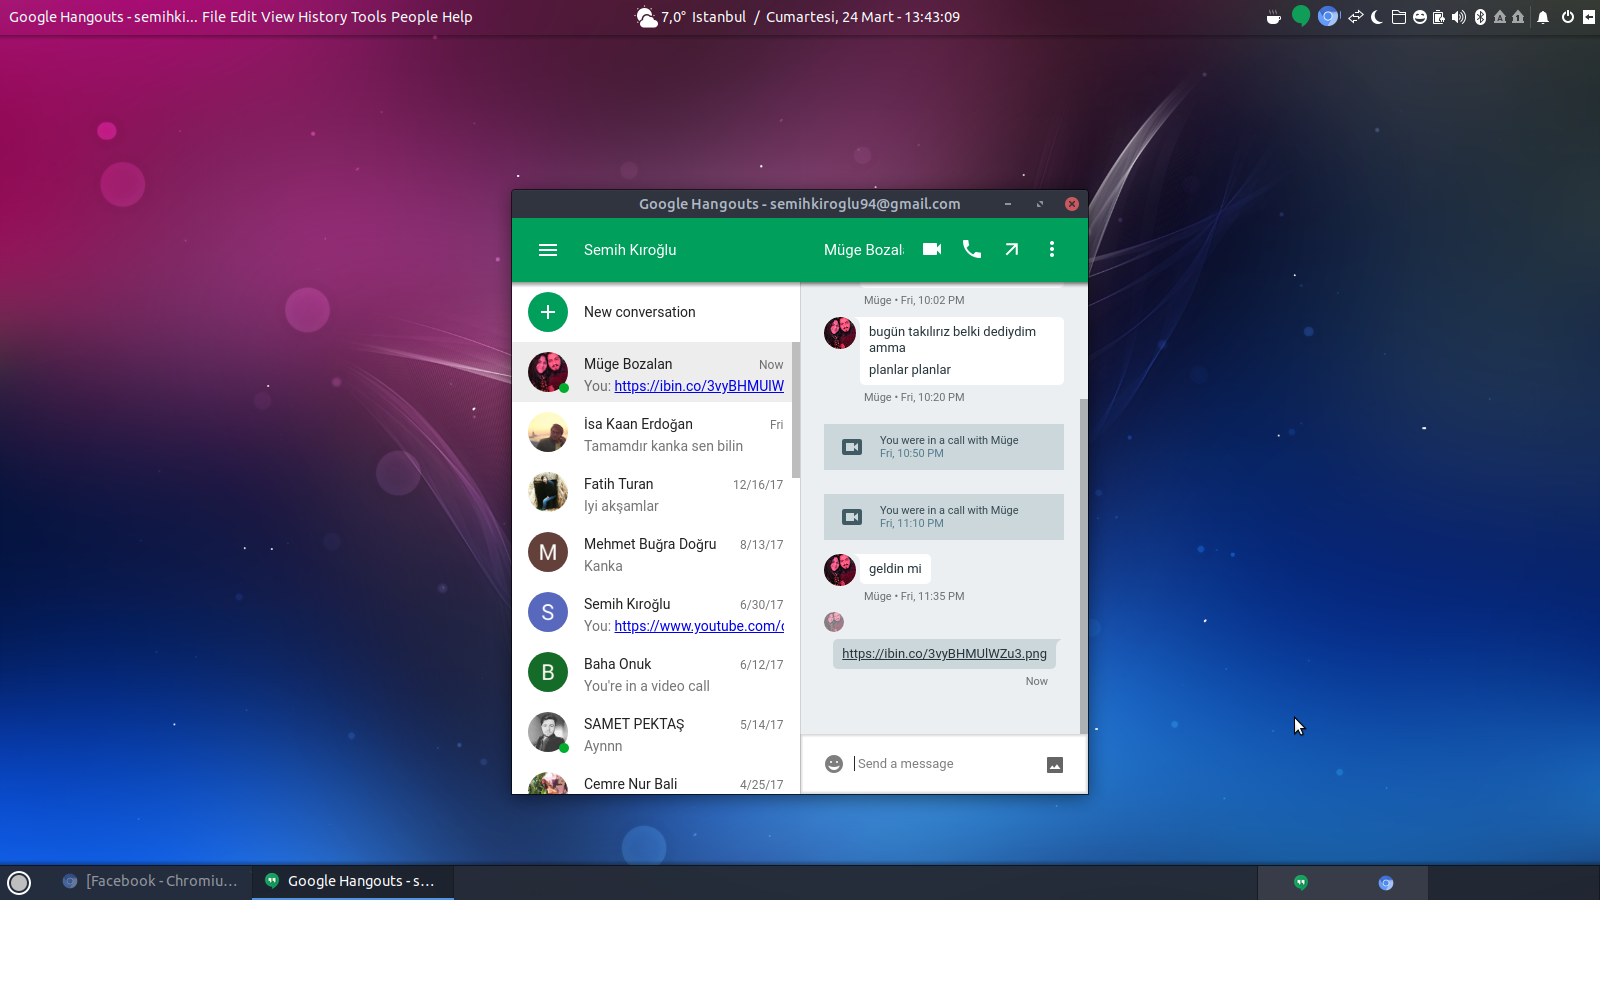Click Müge Bozalan's avatar in contact list

pyautogui.click(x=548, y=372)
